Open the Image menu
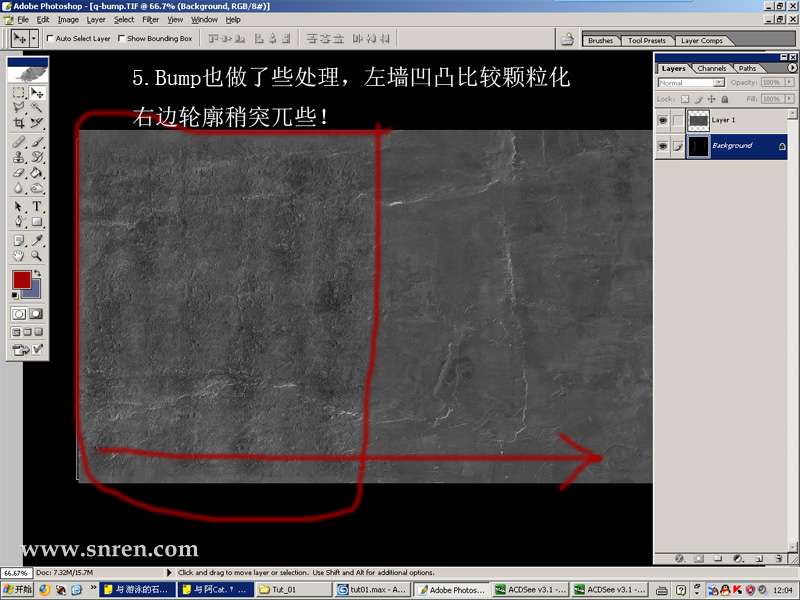This screenshot has width=800, height=600. 68,19
